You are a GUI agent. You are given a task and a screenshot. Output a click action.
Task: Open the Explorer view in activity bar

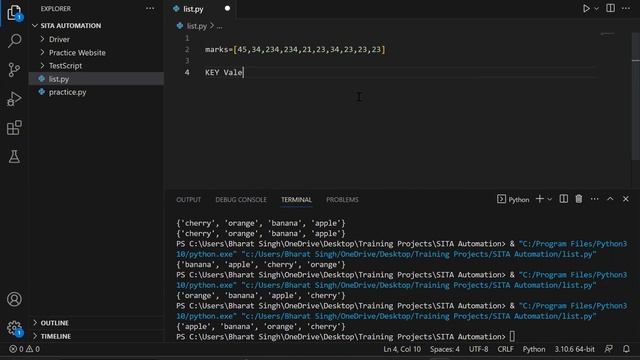(14, 12)
